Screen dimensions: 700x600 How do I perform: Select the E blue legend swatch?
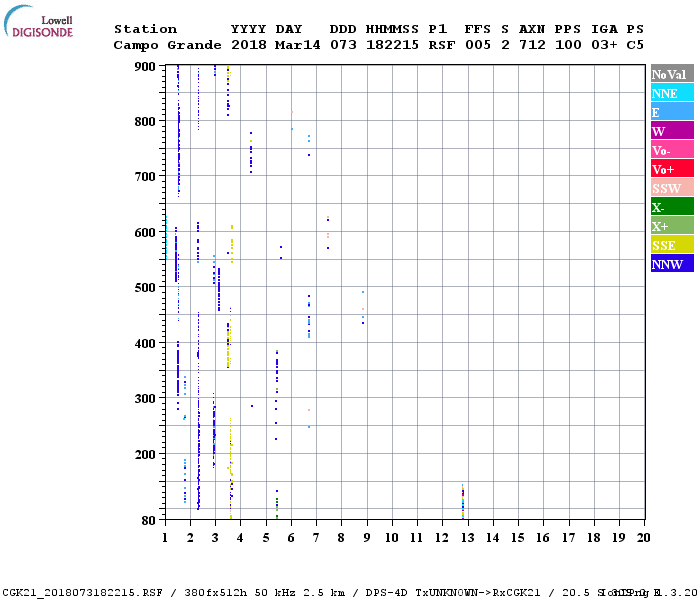[672, 112]
